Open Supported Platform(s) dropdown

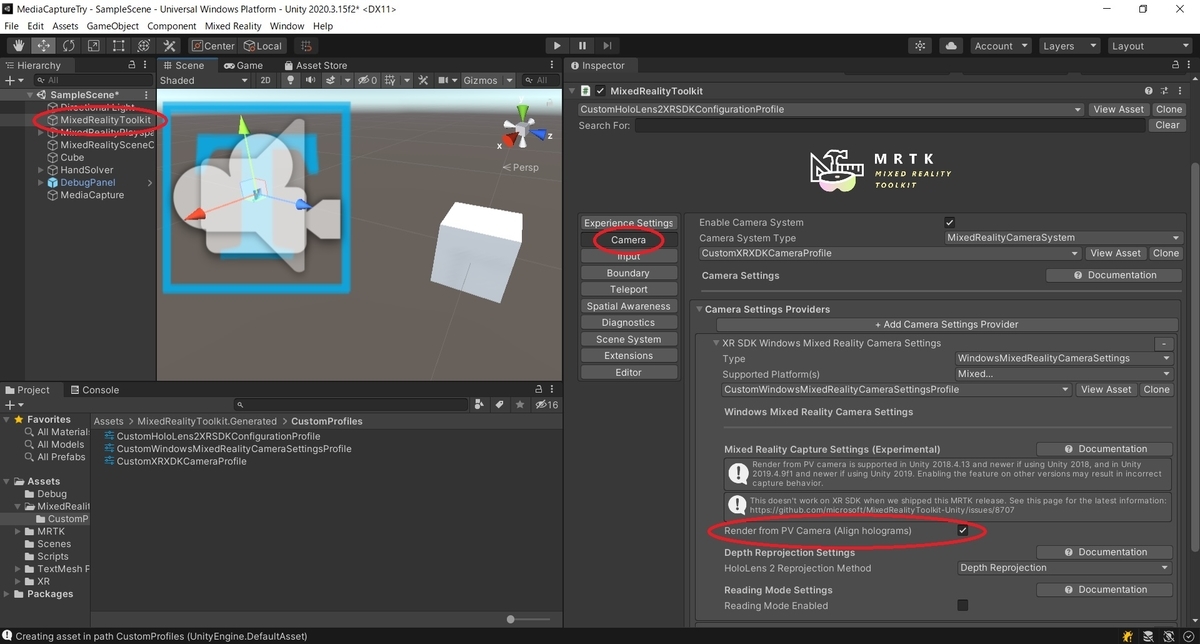(x=1064, y=374)
